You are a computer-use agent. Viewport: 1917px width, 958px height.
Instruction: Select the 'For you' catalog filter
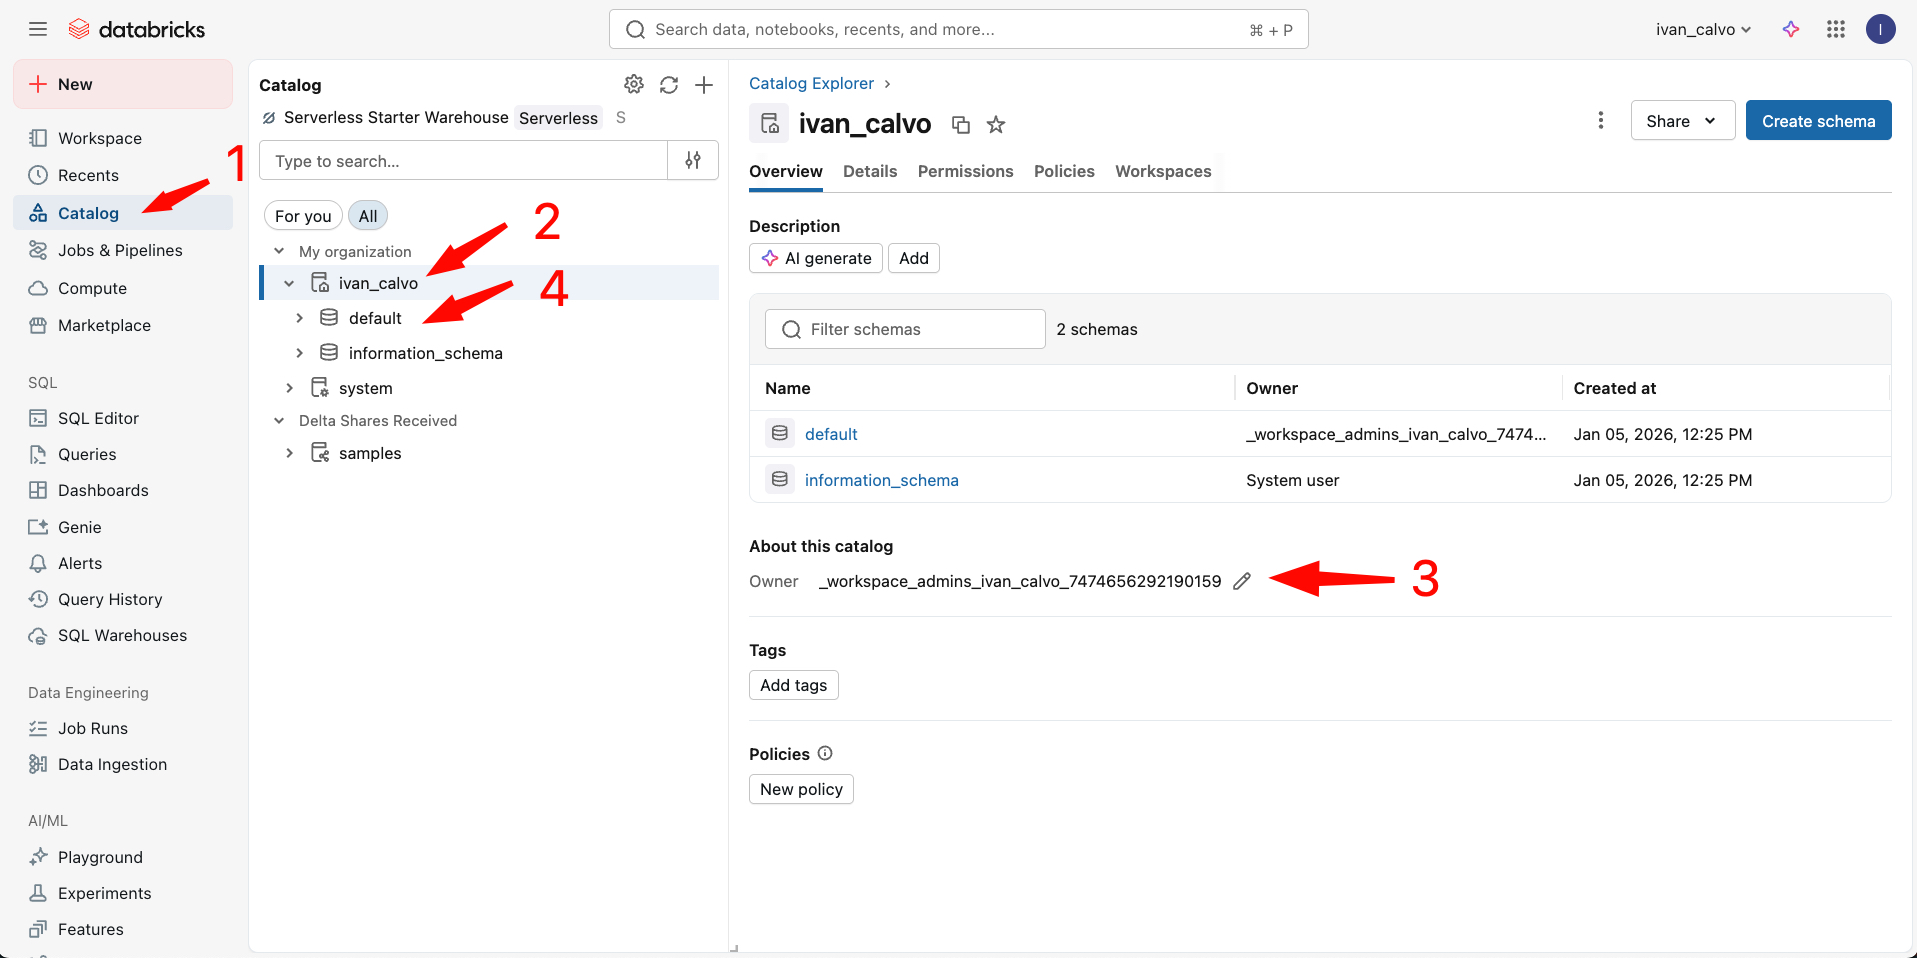pyautogui.click(x=303, y=216)
